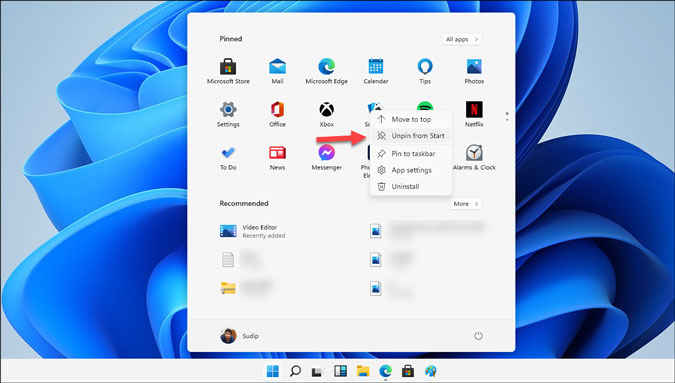The width and height of the screenshot is (675, 383).
Task: Show All apps list
Action: coord(462,39)
